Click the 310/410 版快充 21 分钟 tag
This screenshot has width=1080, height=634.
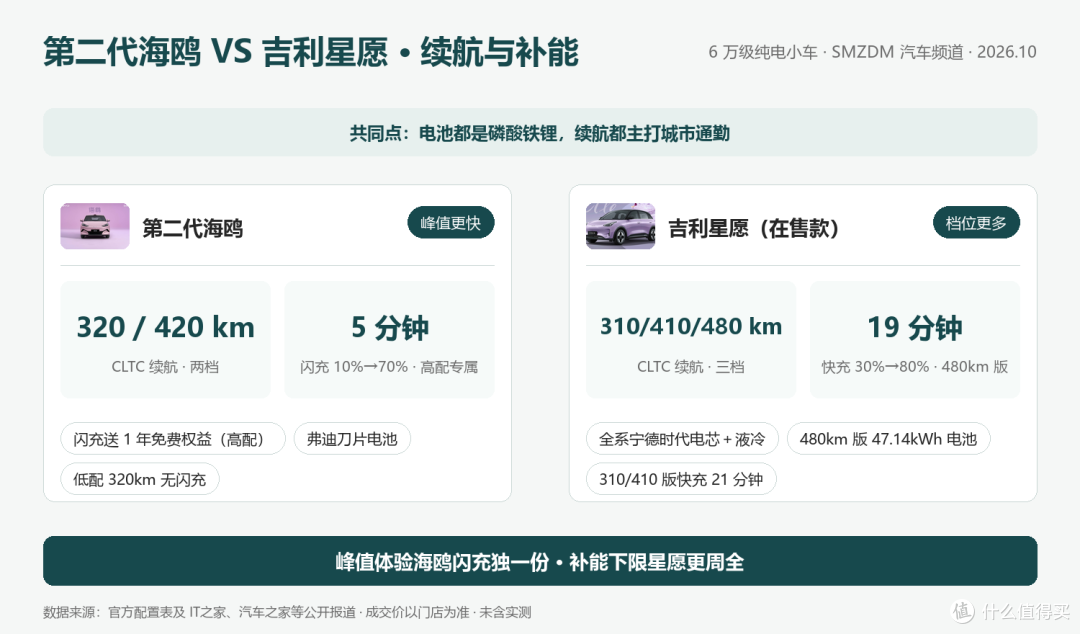click(x=681, y=479)
